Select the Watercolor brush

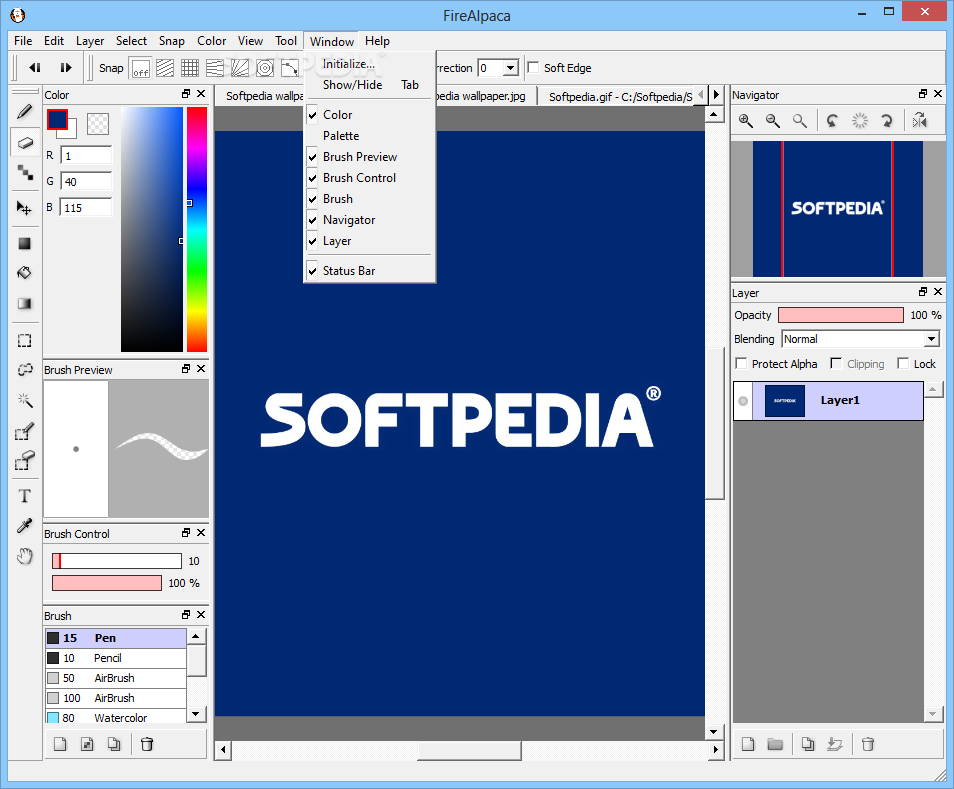click(116, 717)
